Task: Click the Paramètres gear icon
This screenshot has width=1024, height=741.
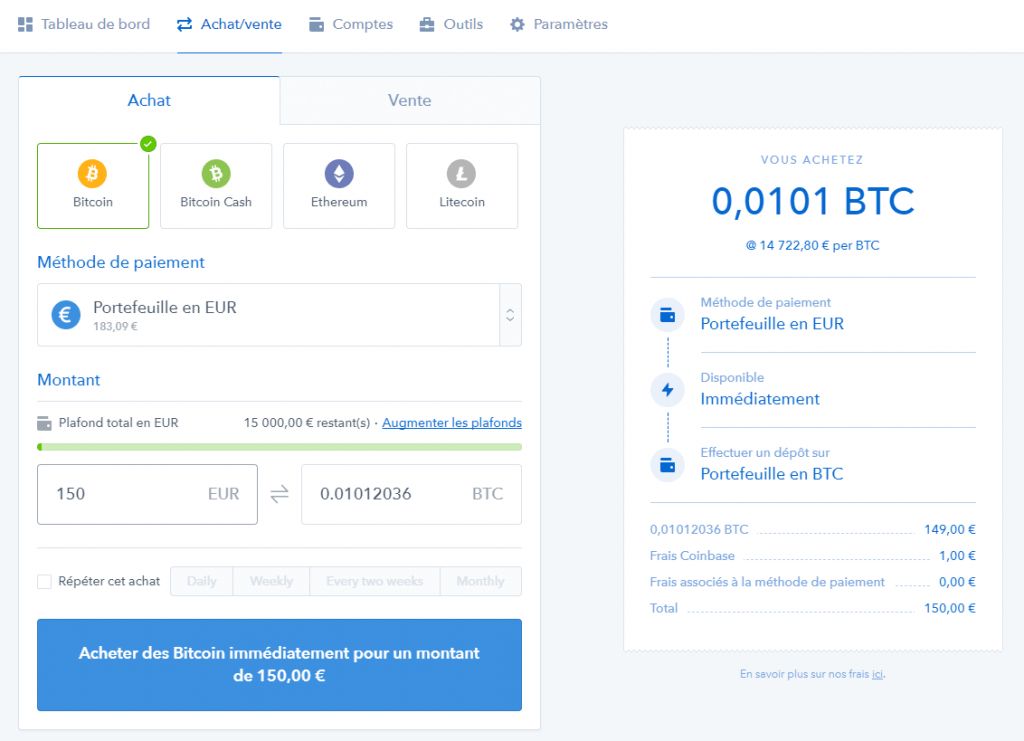Action: 517,25
